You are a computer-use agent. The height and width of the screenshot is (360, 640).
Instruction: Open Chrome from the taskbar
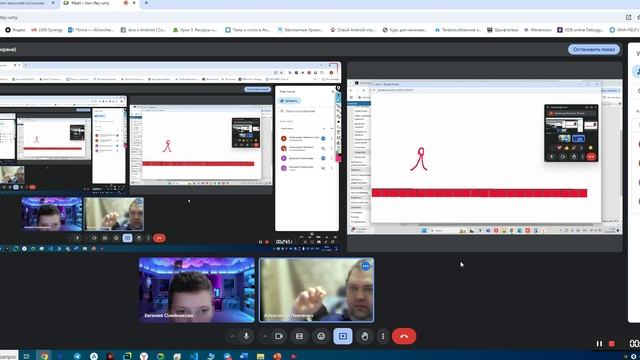(x=44, y=356)
